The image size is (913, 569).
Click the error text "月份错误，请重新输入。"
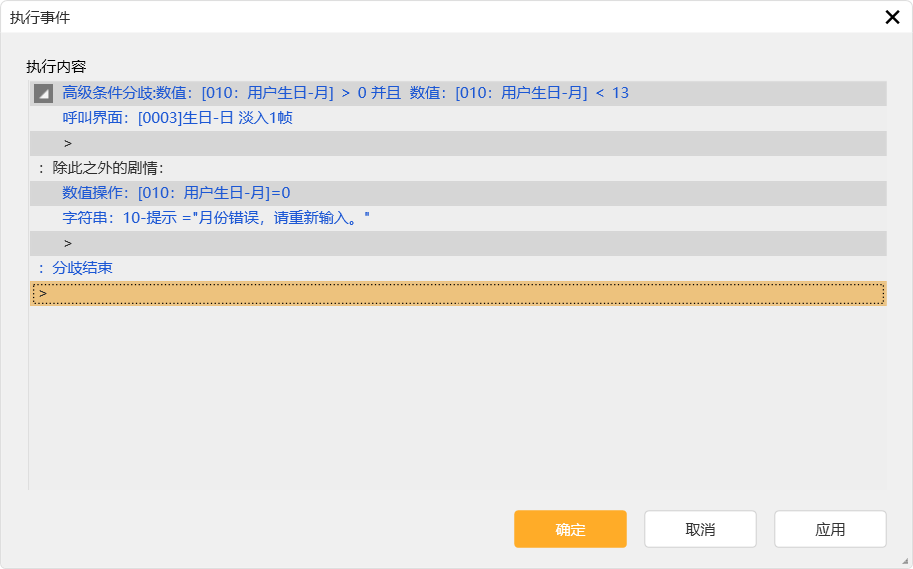[280, 218]
